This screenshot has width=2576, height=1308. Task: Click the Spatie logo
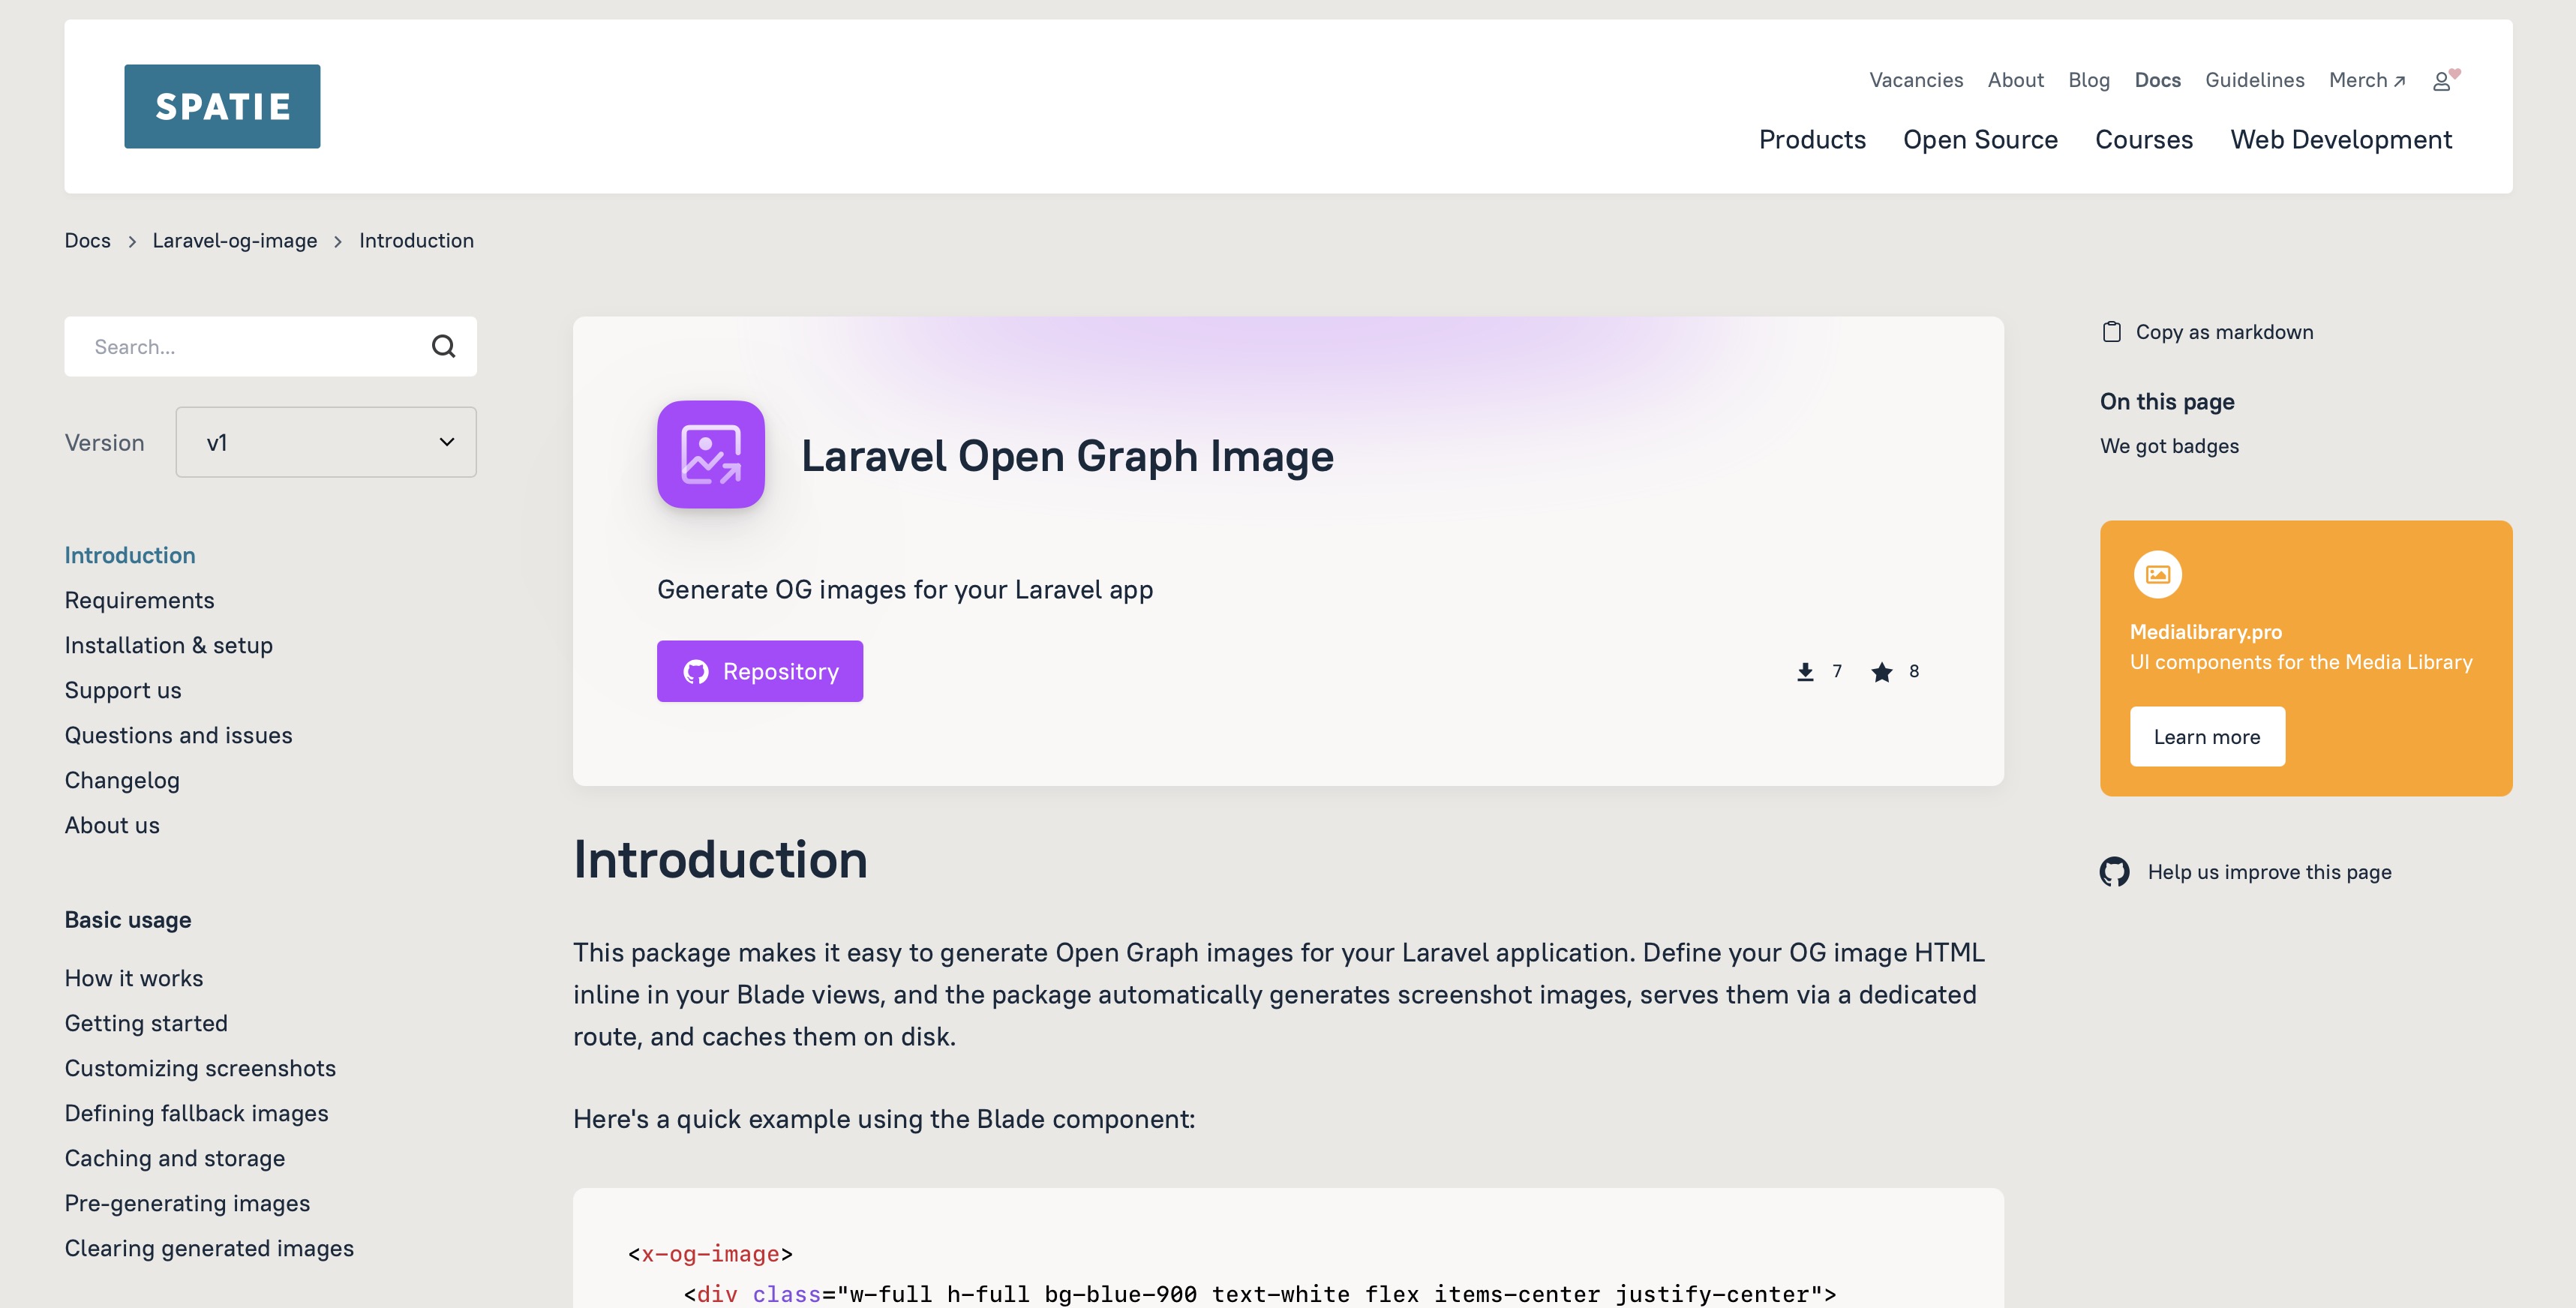point(222,106)
